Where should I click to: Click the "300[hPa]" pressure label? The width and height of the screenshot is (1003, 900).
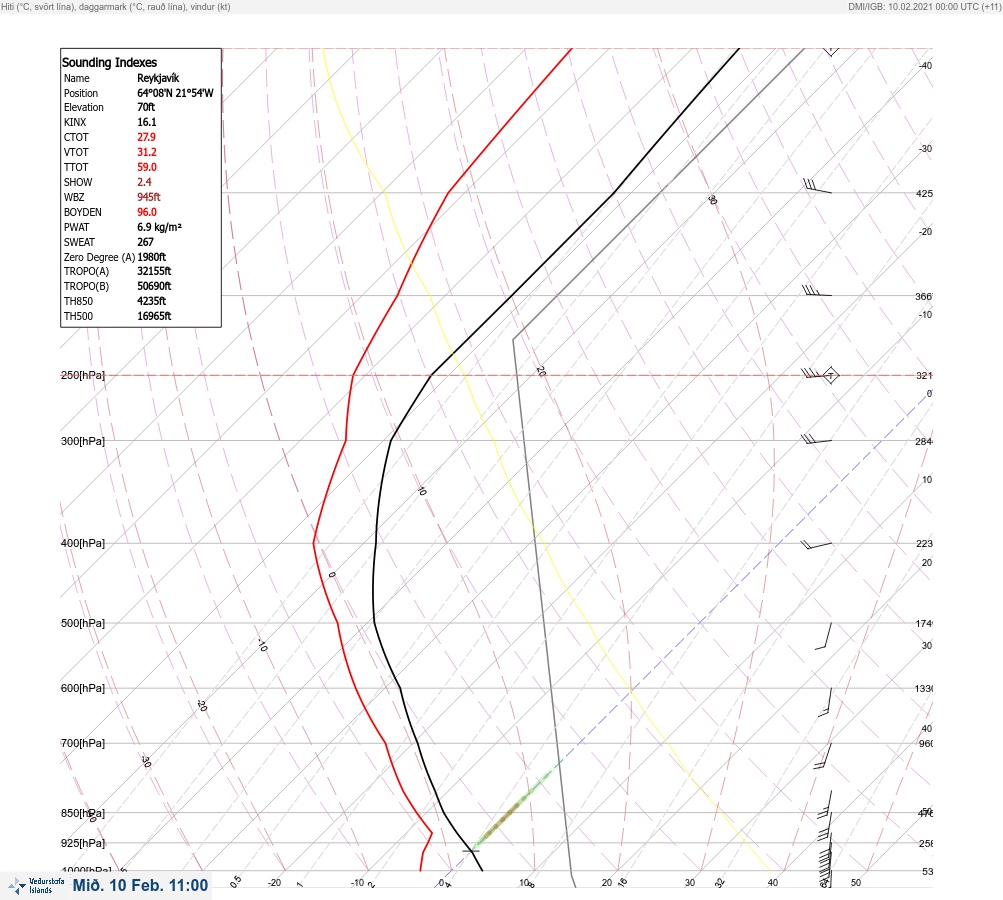click(83, 441)
